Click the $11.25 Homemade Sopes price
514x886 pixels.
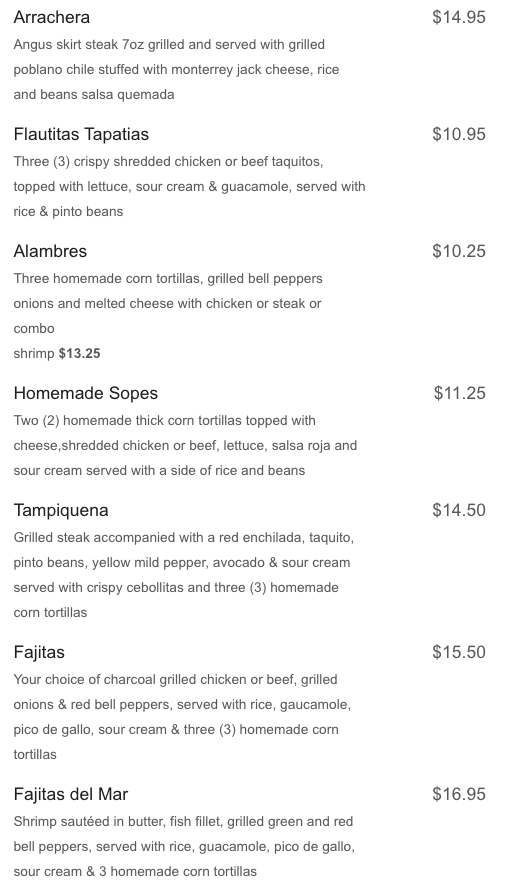tap(459, 393)
